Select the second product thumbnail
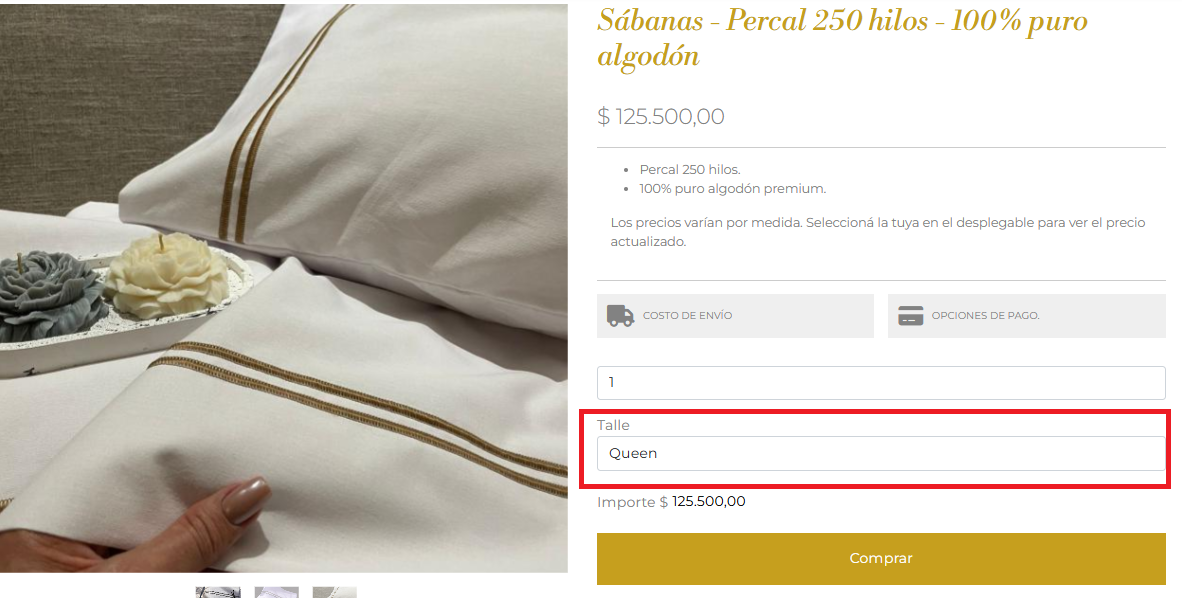Screen dimensions: 1182x598 pyautogui.click(x=276, y=592)
